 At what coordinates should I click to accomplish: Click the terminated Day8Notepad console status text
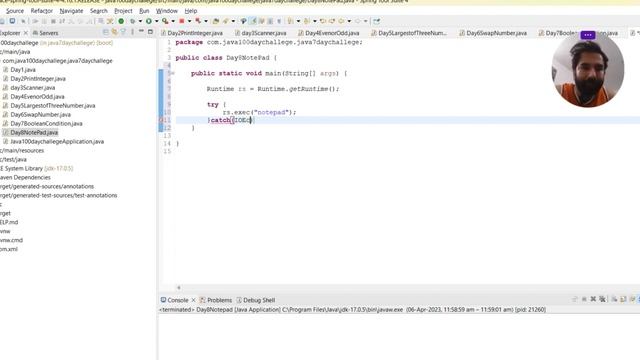coord(352,310)
